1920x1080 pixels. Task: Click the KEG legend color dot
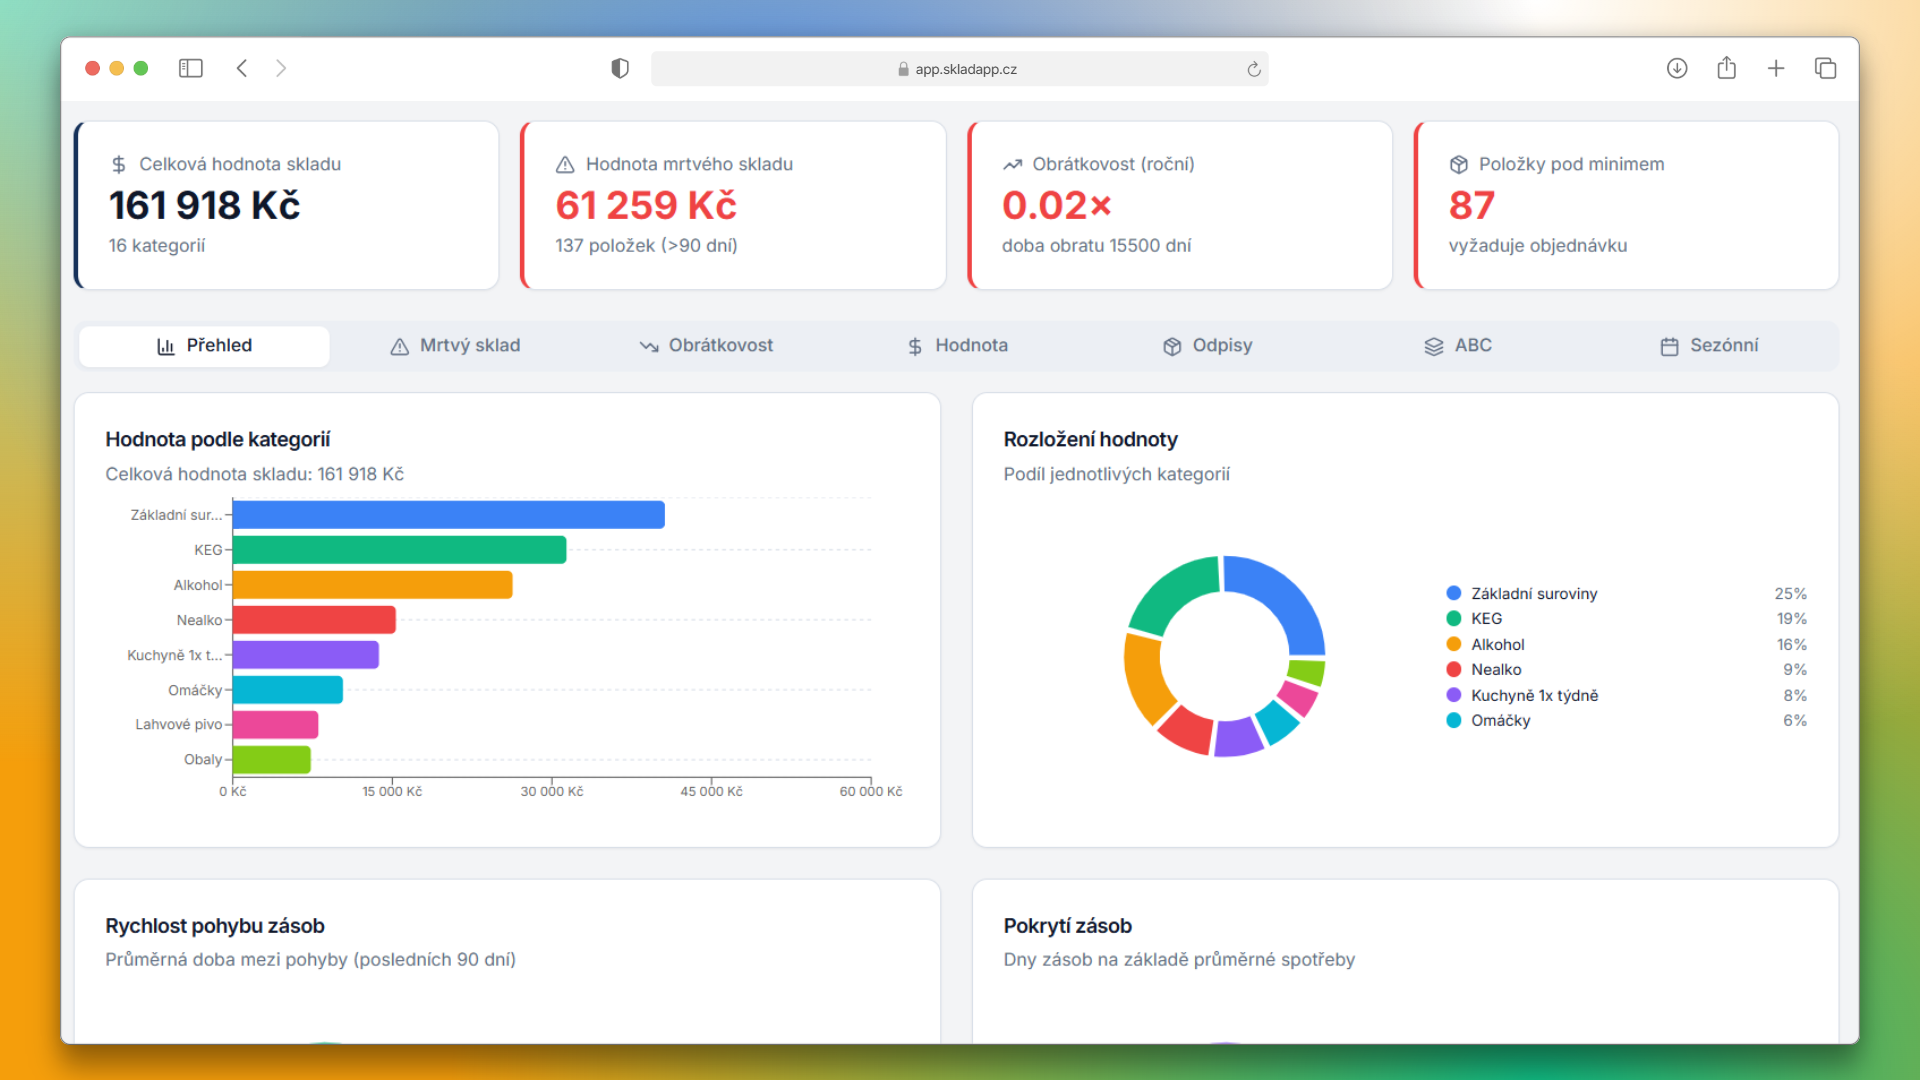tap(1454, 619)
